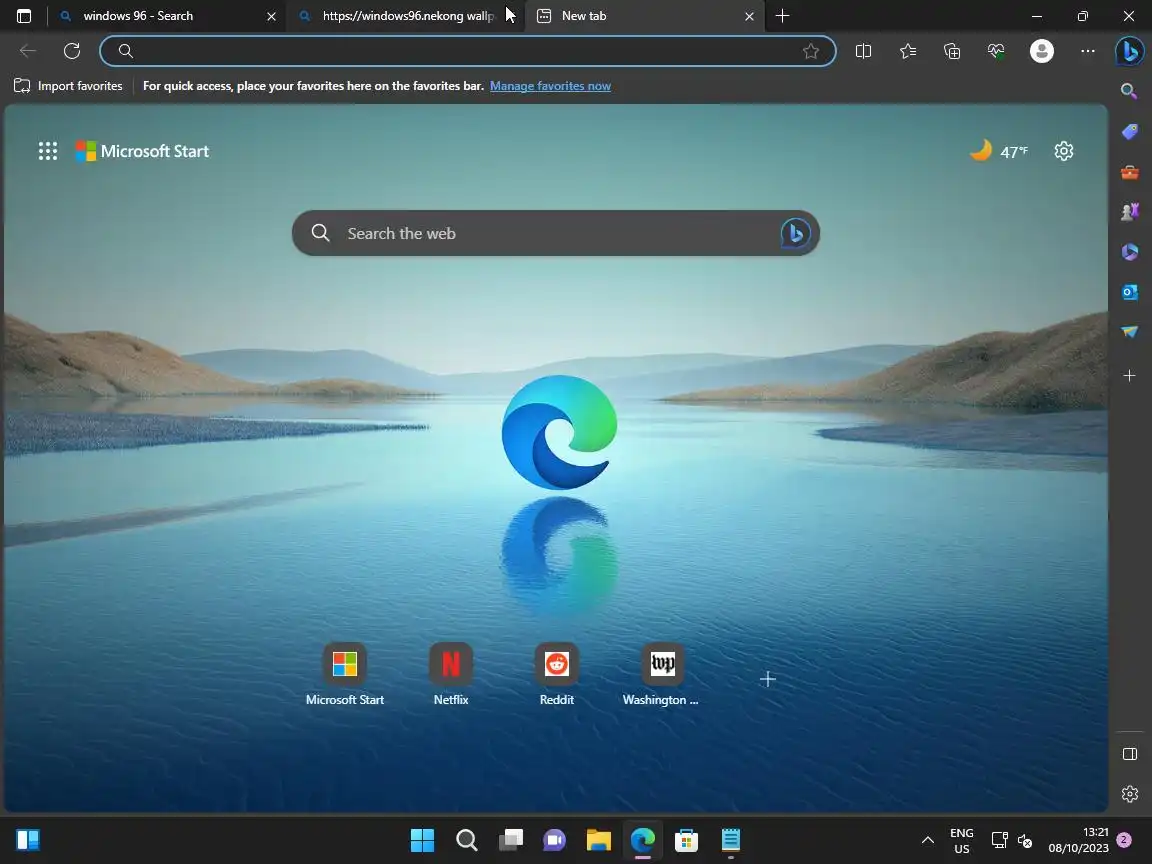Open the notification badge showing 2
1152x864 pixels.
1124,840
